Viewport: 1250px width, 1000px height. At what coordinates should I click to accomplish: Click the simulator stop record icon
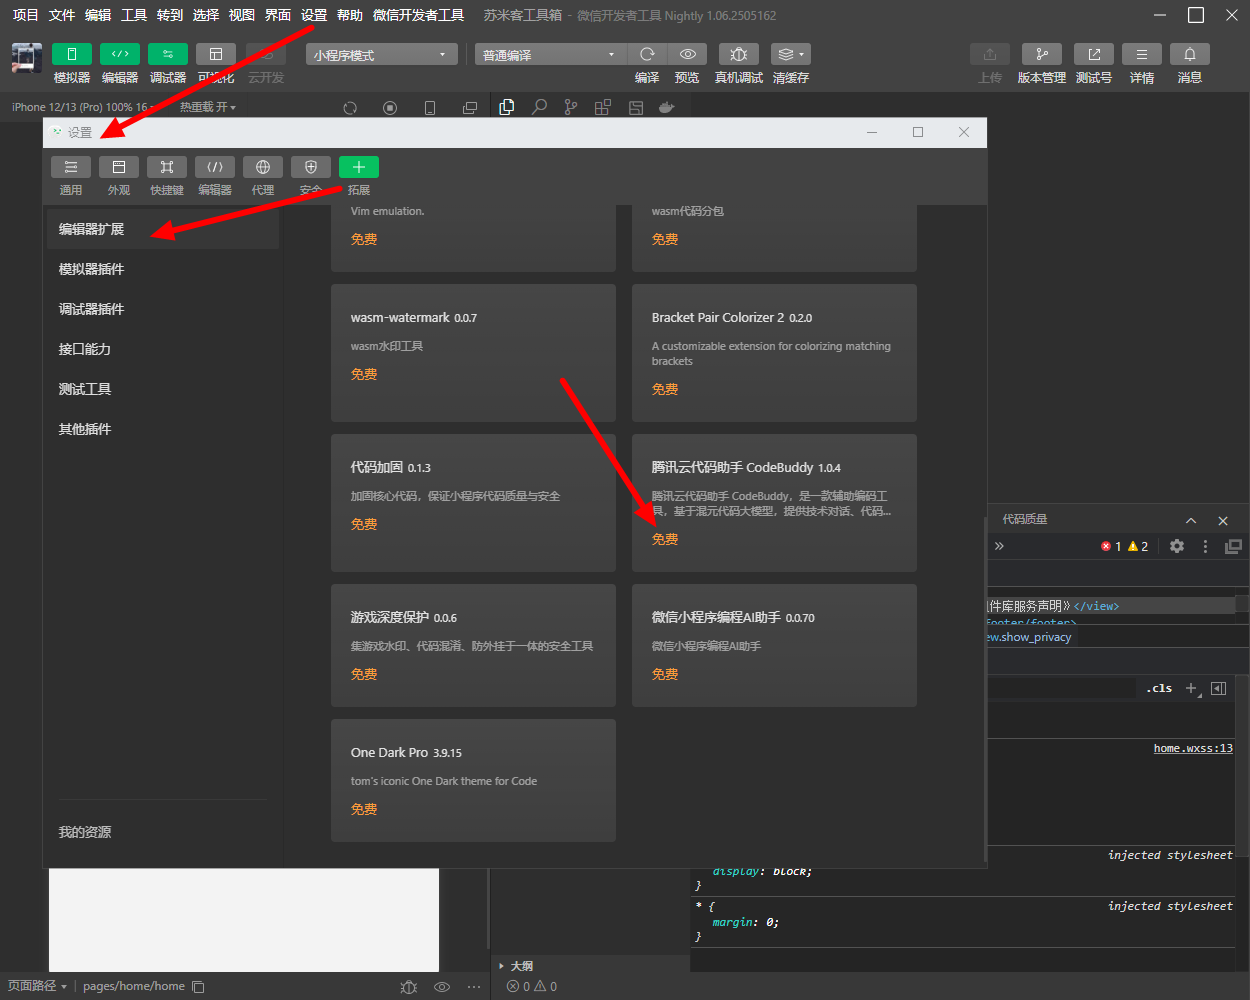(390, 108)
